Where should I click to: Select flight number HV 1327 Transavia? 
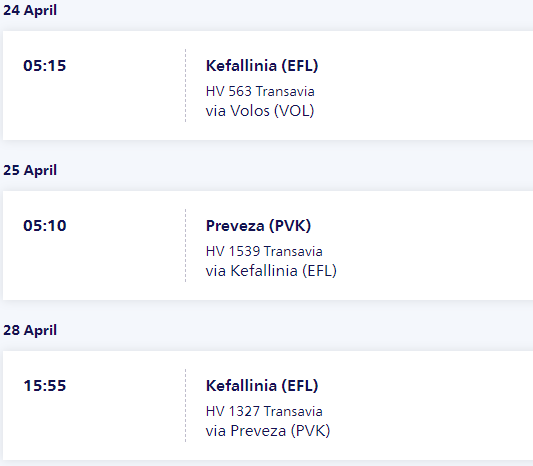coord(264,411)
